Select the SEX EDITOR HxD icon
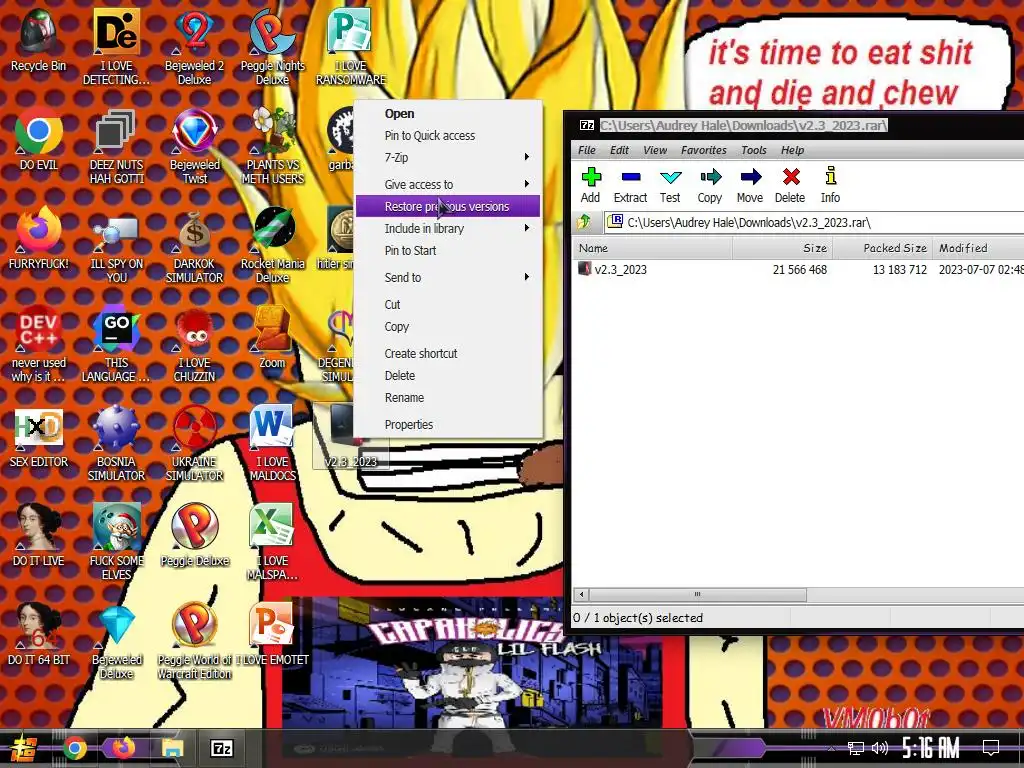This screenshot has height=768, width=1024. [38, 438]
